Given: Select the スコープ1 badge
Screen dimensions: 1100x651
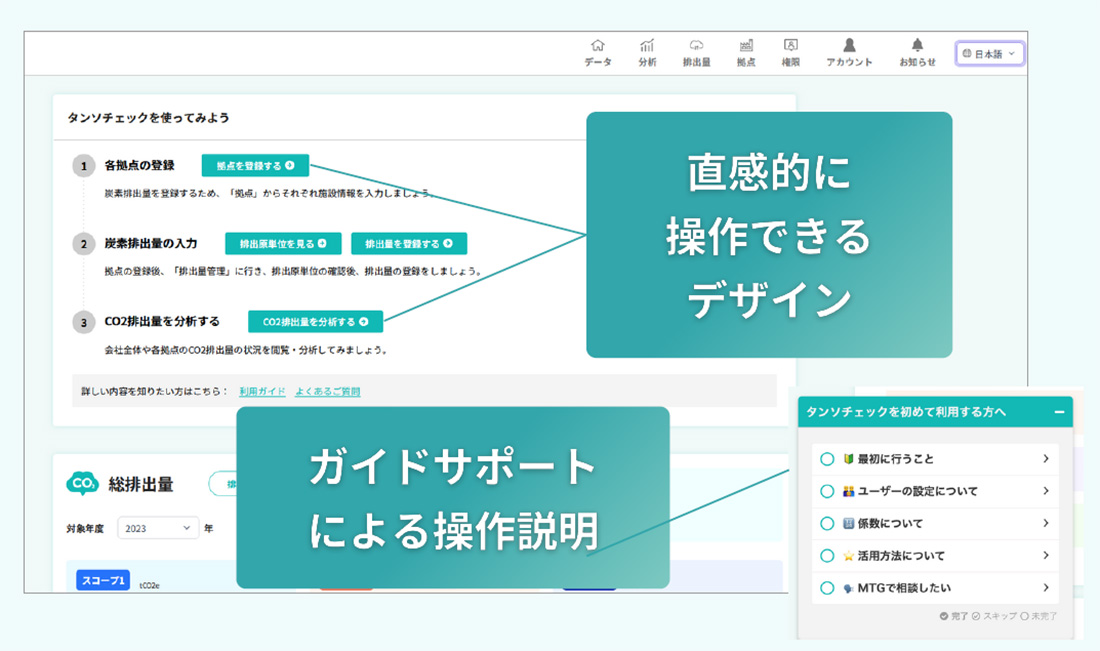Looking at the screenshot, I should click(103, 580).
